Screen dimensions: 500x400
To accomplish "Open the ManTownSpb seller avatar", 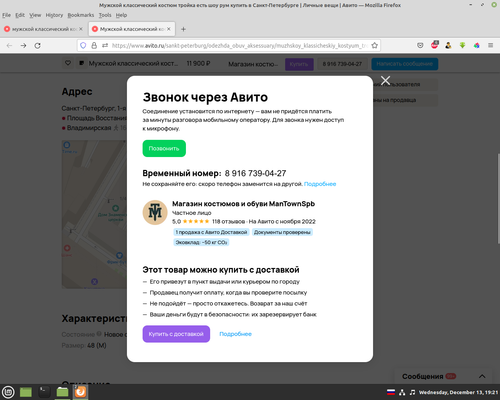I will click(x=155, y=212).
